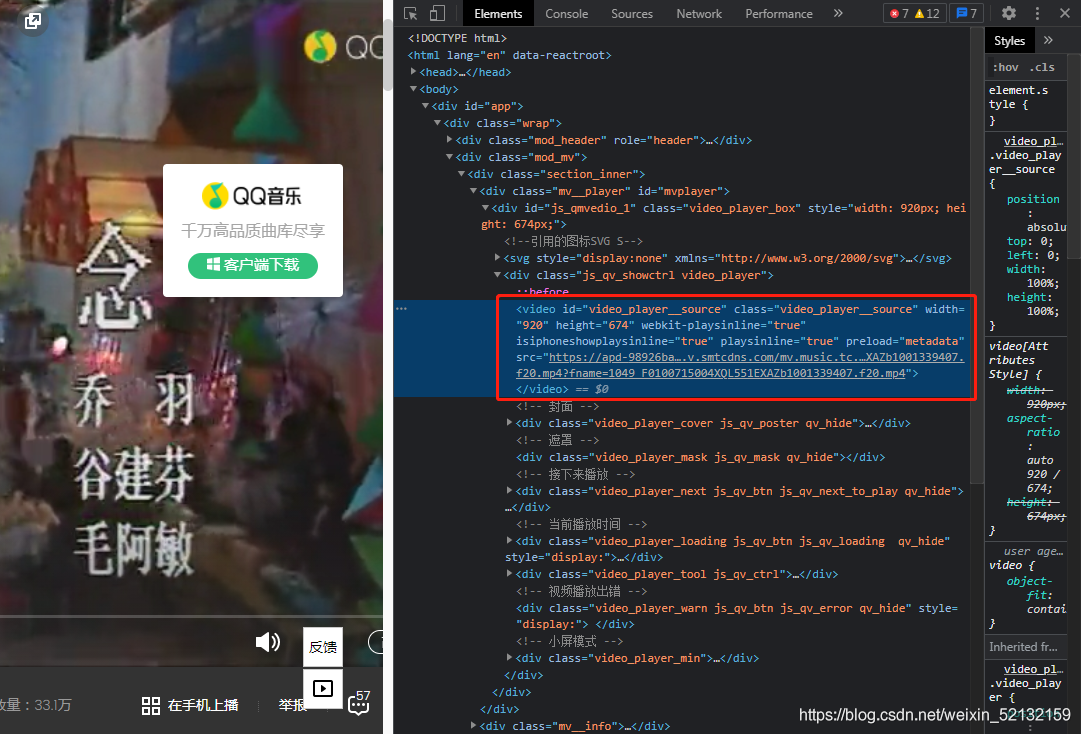
Task: Open the video_pl… stylesheet source link
Action: tap(1032, 141)
